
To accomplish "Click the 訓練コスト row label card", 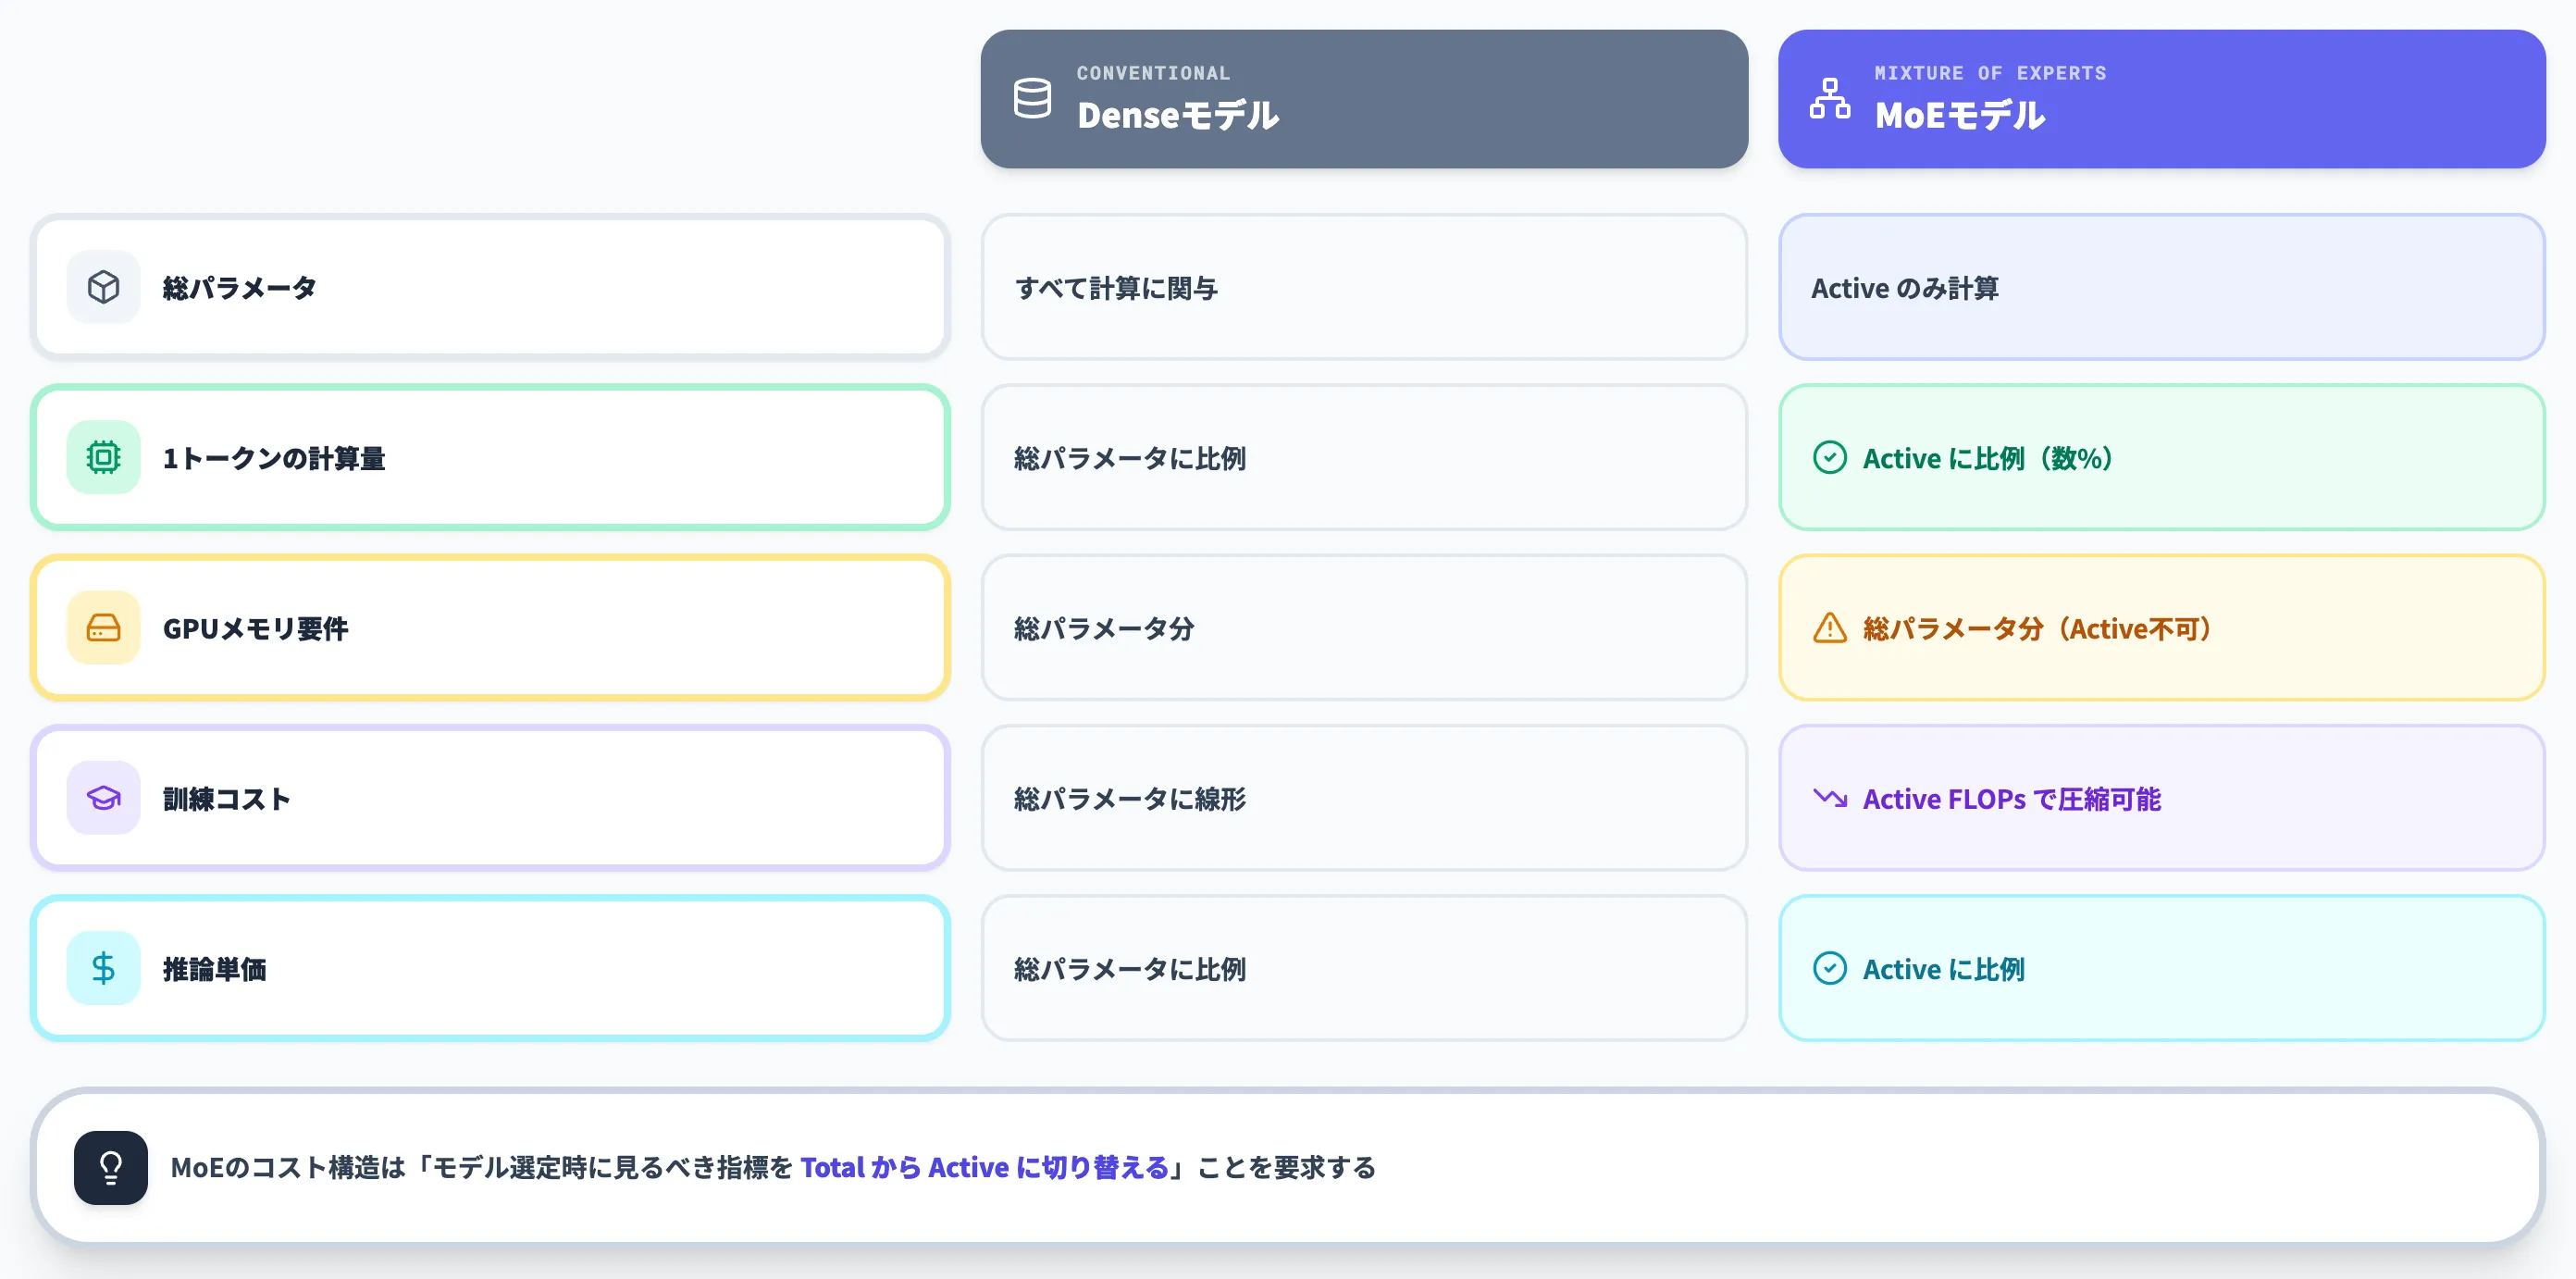I will (x=490, y=798).
